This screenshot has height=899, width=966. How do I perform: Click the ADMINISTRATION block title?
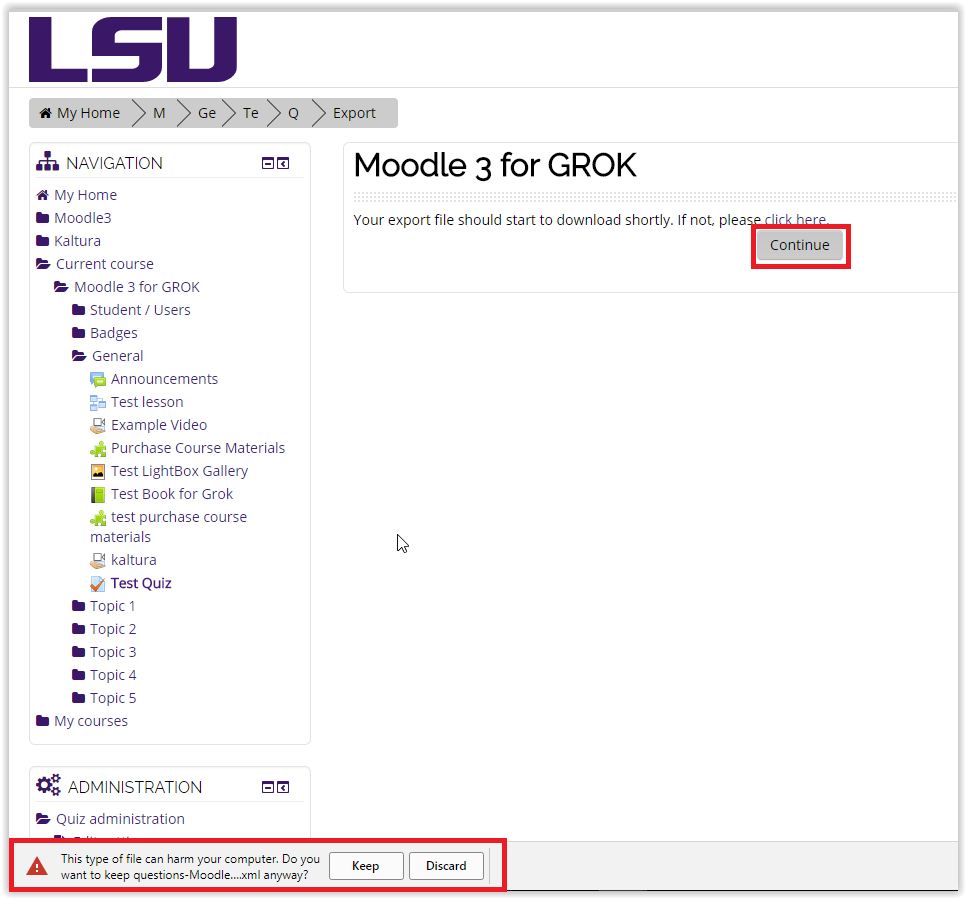coord(135,787)
